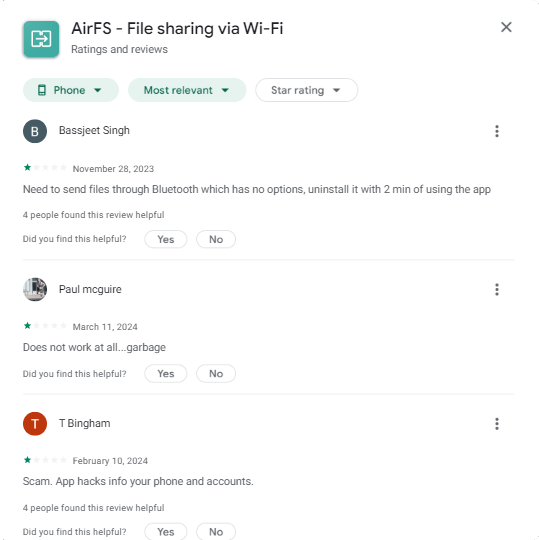Click the one-star rating on Bassjeet's review

click(x=28, y=168)
